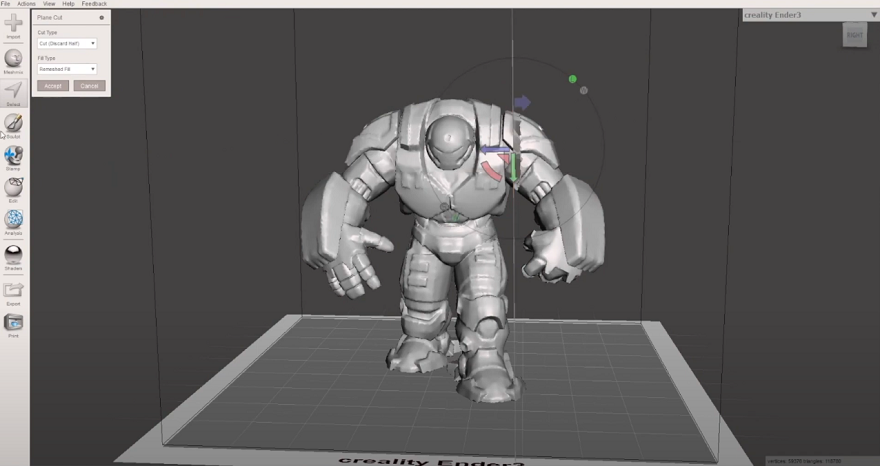Open the Shaders panel

click(x=13, y=255)
